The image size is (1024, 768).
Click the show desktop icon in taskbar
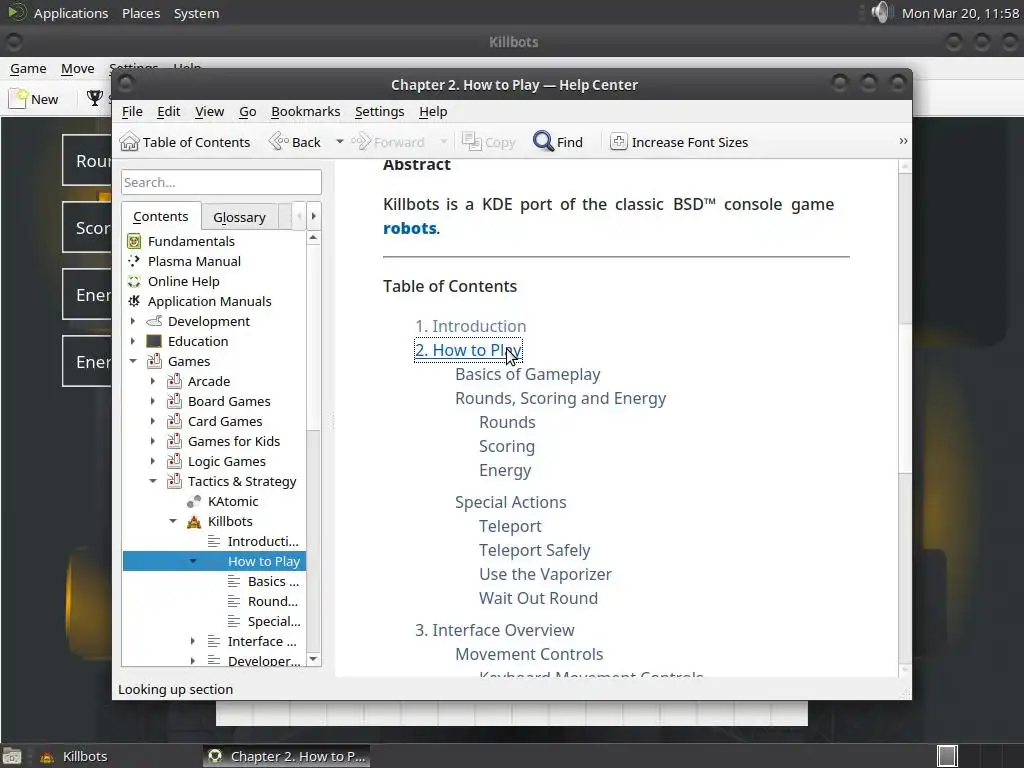[12, 756]
